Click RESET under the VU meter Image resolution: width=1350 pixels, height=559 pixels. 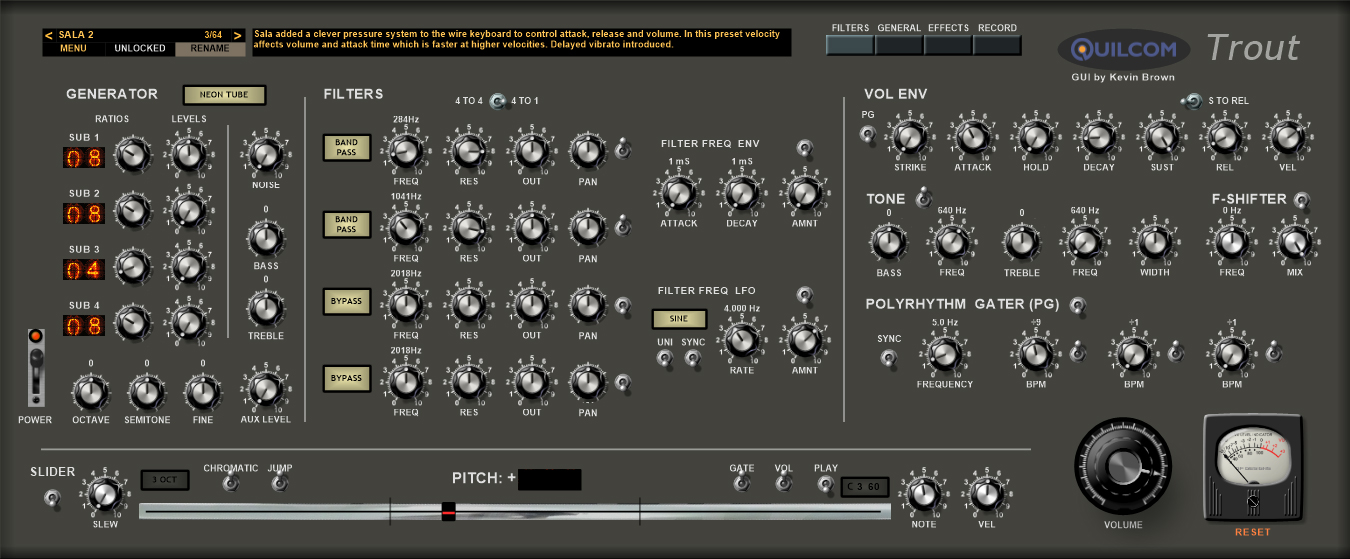(1253, 532)
